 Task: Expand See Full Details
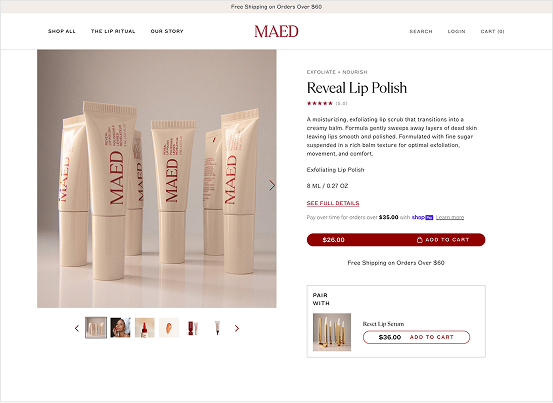click(x=333, y=203)
